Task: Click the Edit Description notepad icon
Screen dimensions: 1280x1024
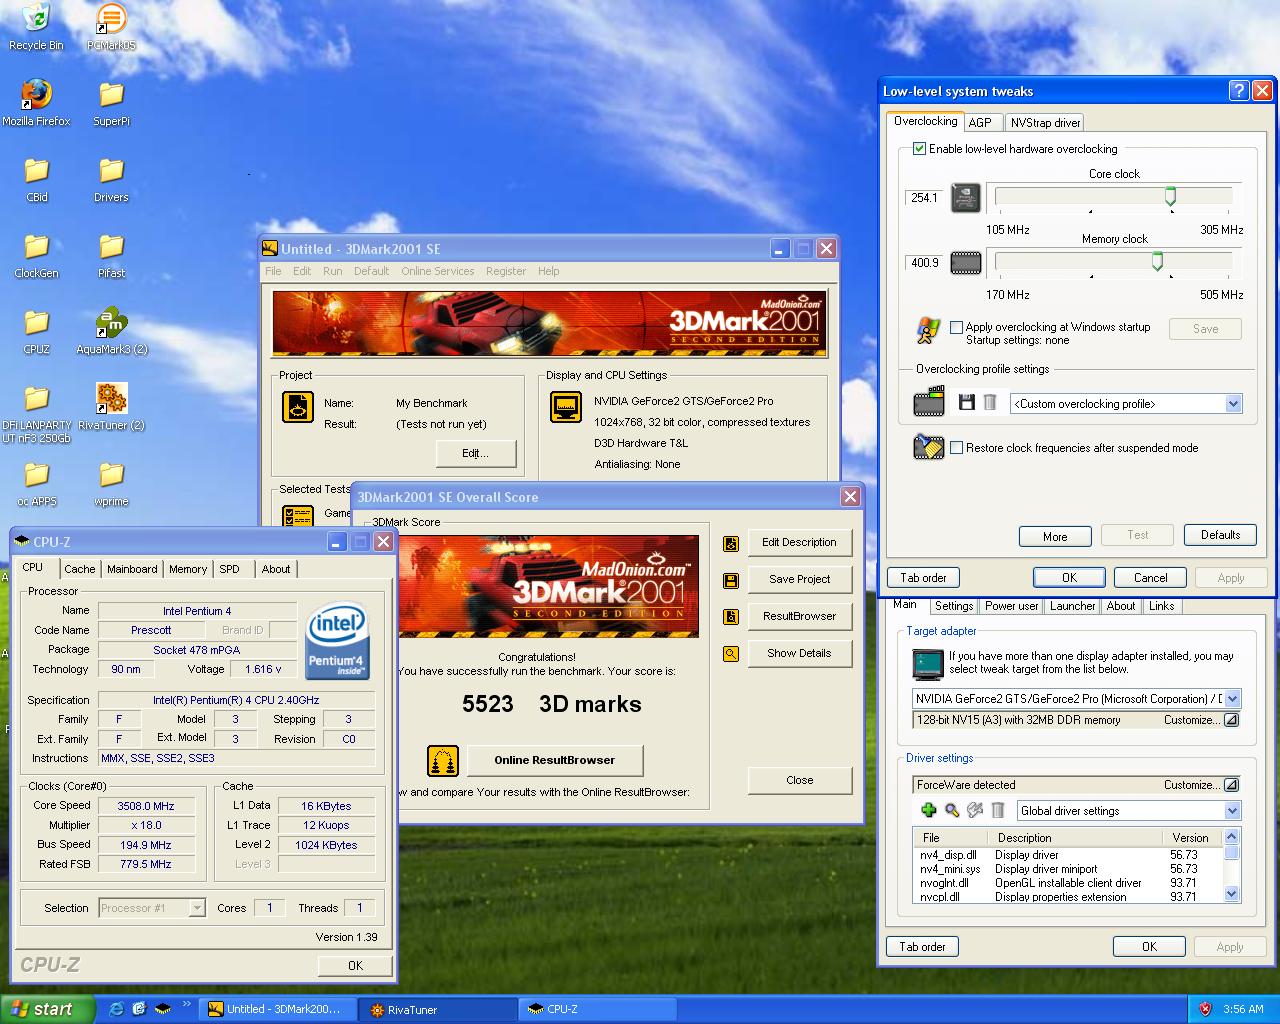Action: (x=731, y=543)
